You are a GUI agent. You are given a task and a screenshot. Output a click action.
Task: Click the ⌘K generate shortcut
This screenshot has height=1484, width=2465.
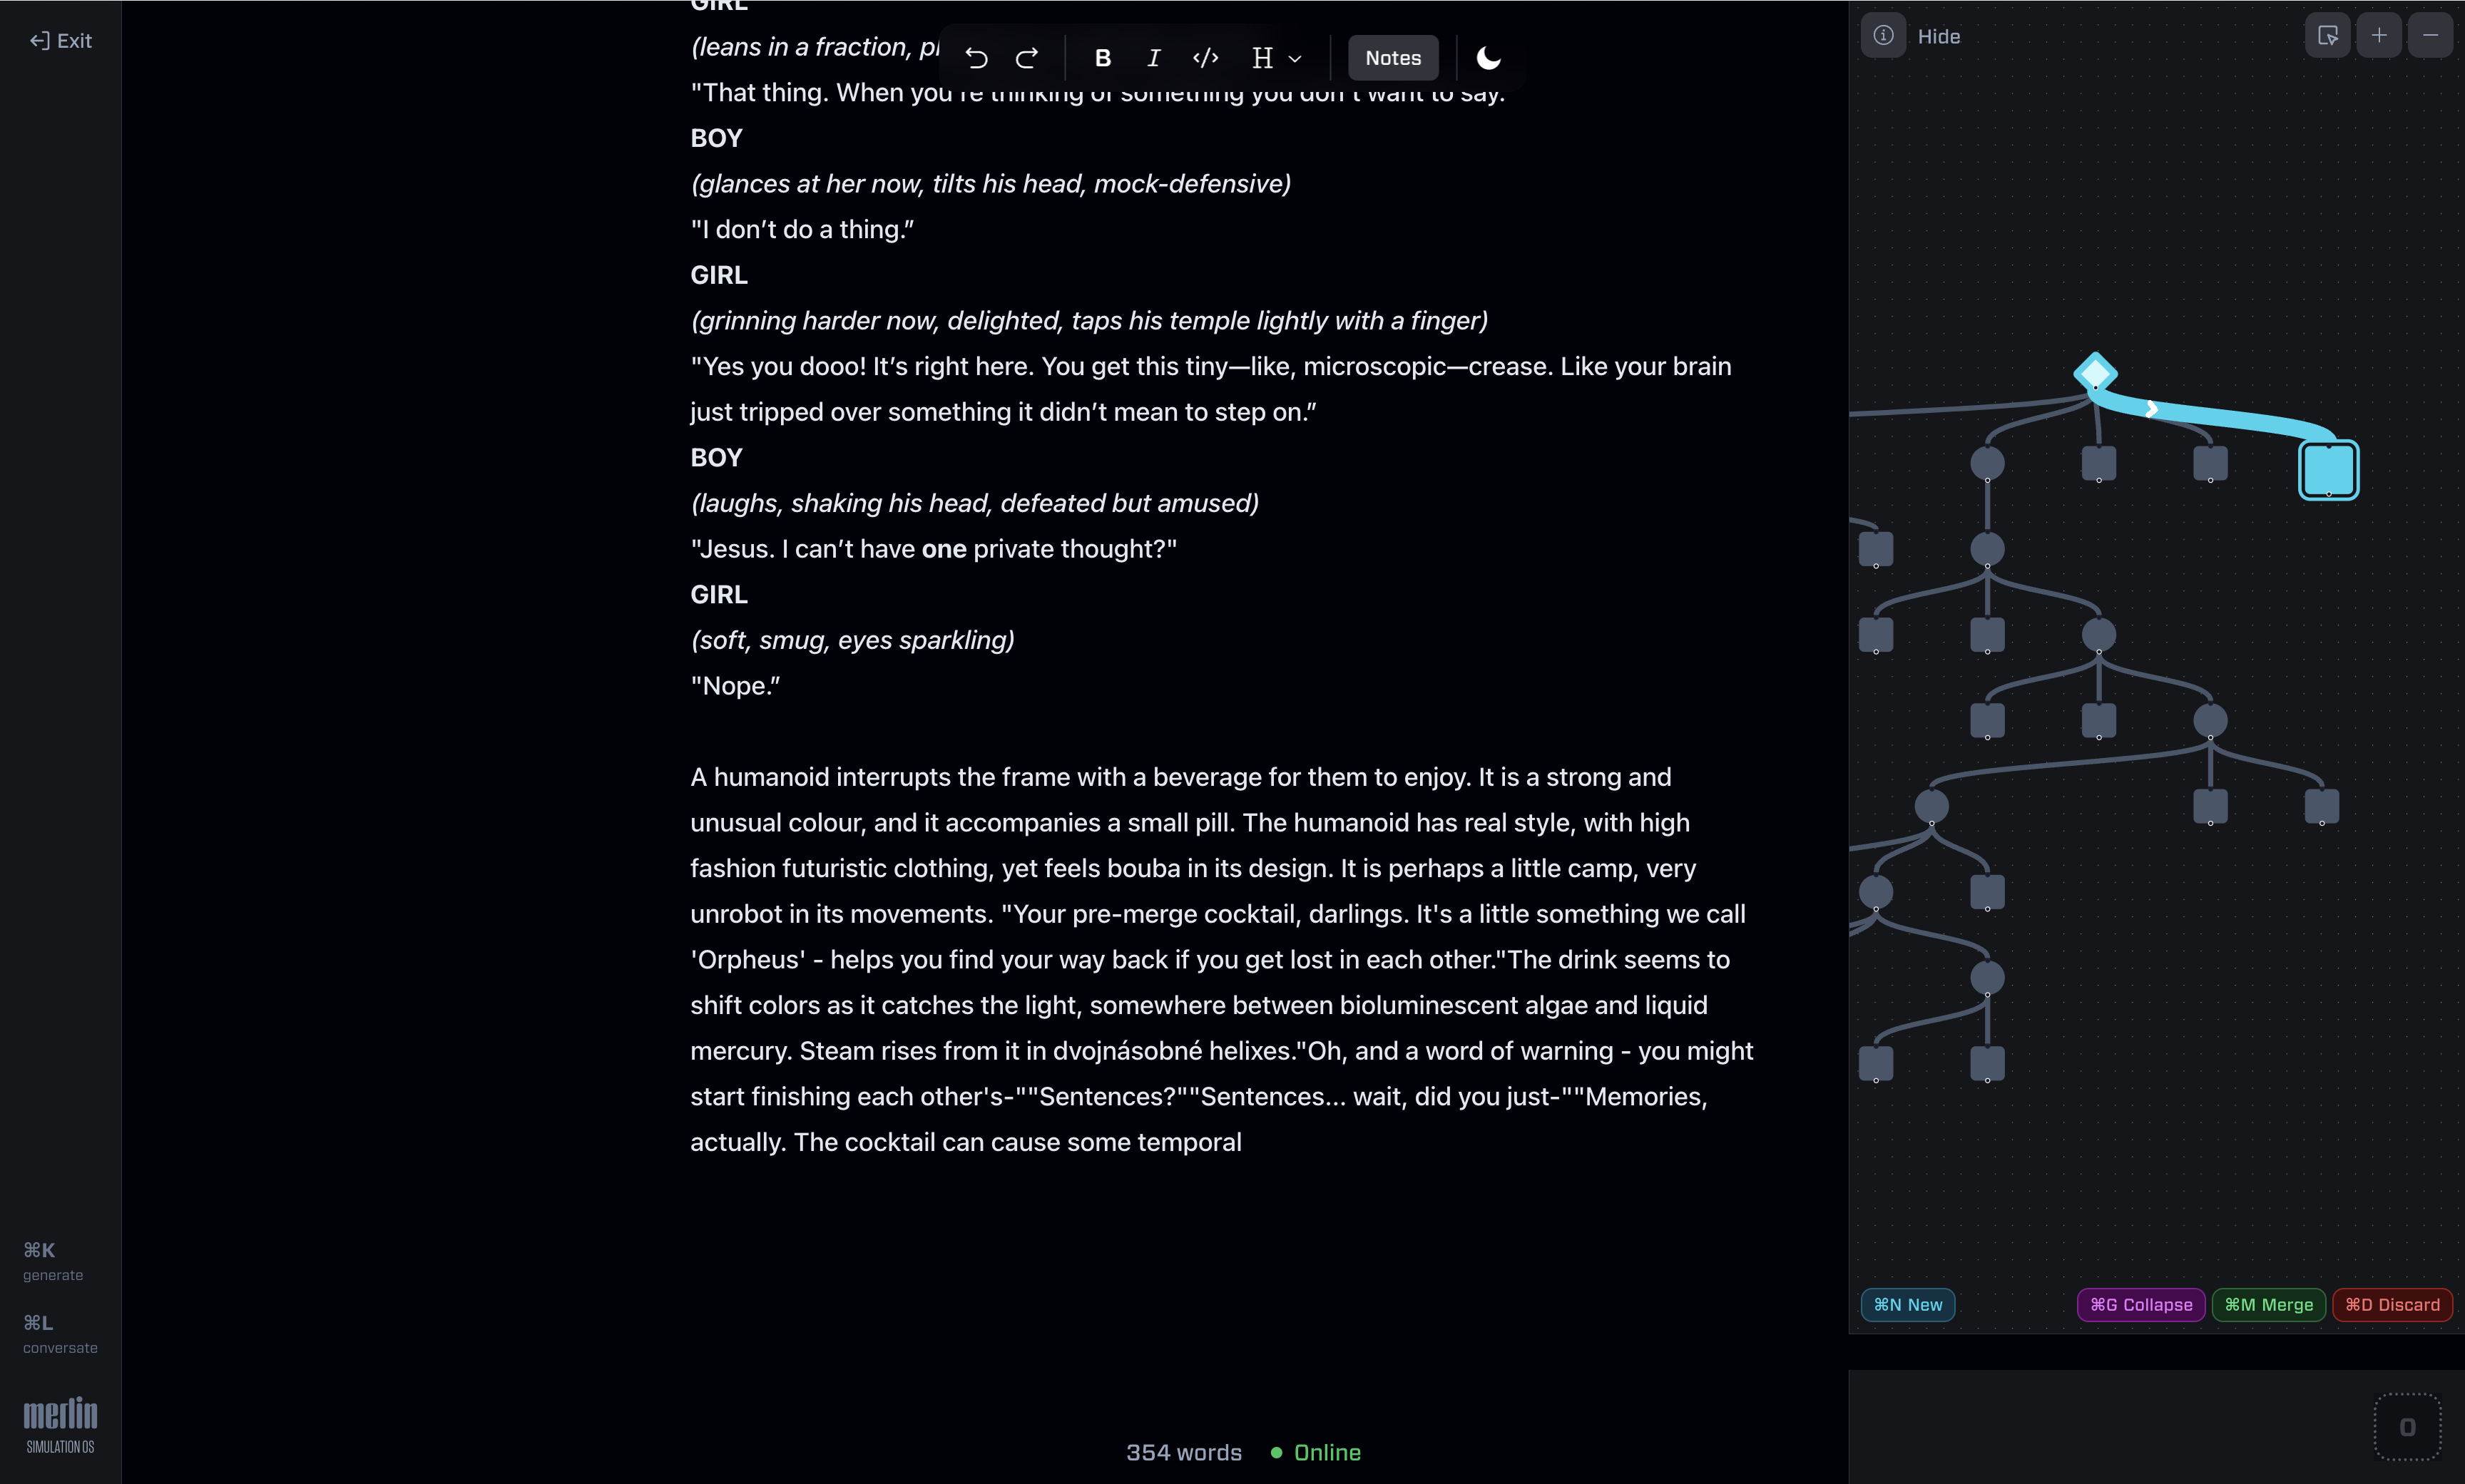point(53,1261)
